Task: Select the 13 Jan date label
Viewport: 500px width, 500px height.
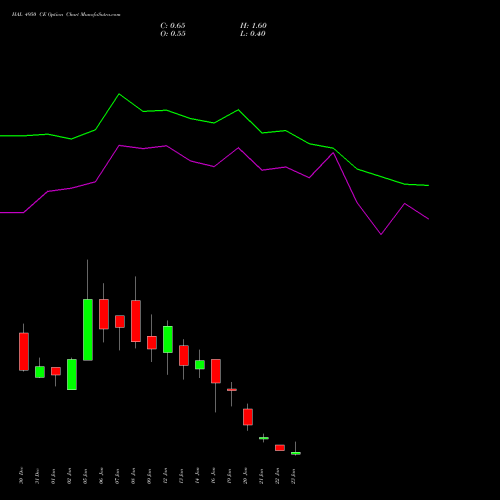Action: tap(181, 476)
